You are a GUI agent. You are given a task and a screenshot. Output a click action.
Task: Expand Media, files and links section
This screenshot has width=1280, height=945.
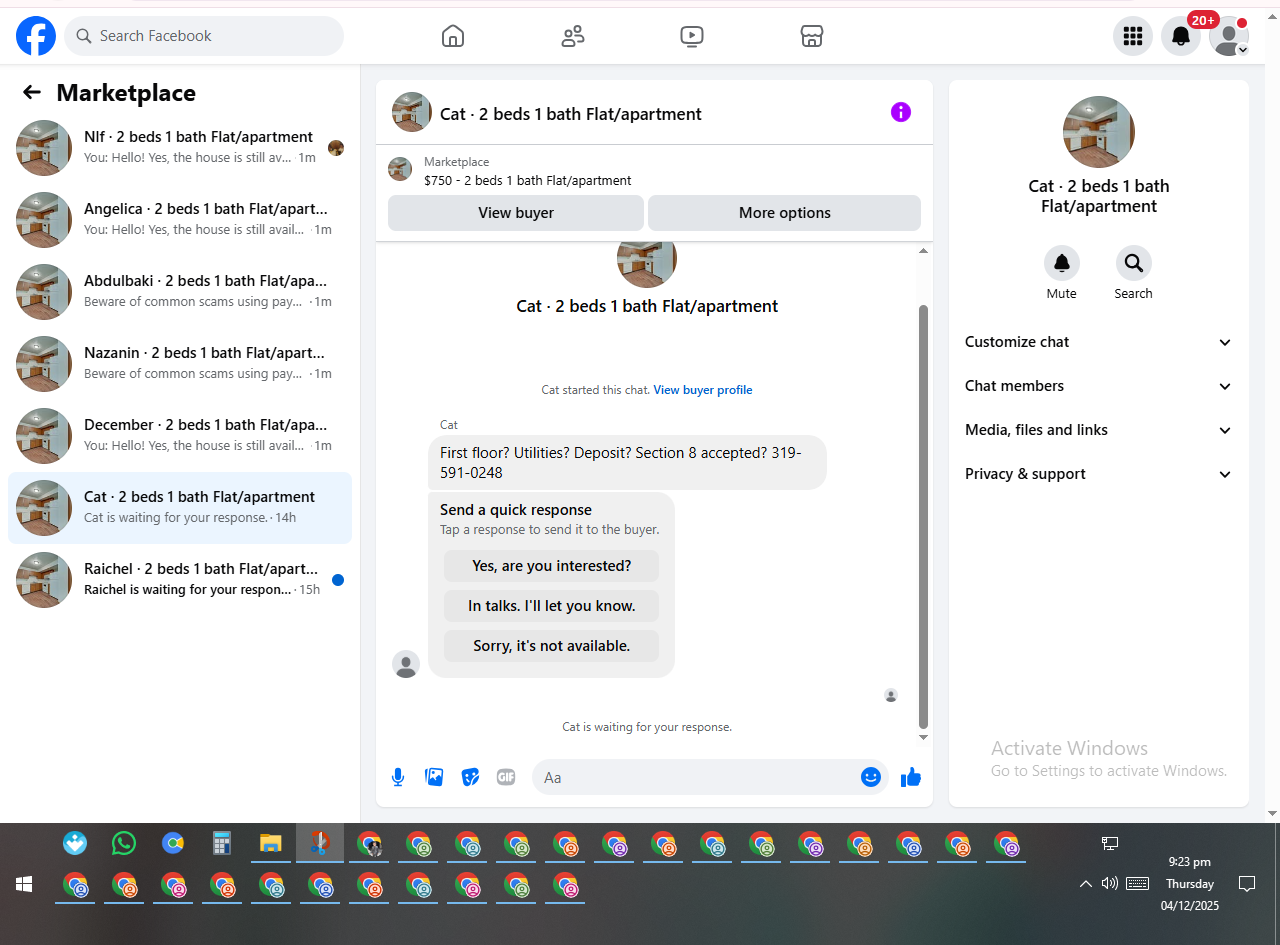click(1099, 430)
